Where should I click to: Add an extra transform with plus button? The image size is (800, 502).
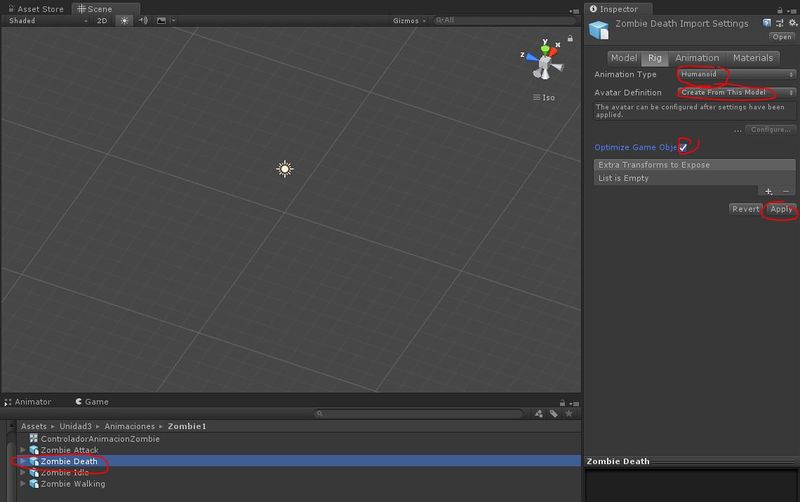coord(768,191)
